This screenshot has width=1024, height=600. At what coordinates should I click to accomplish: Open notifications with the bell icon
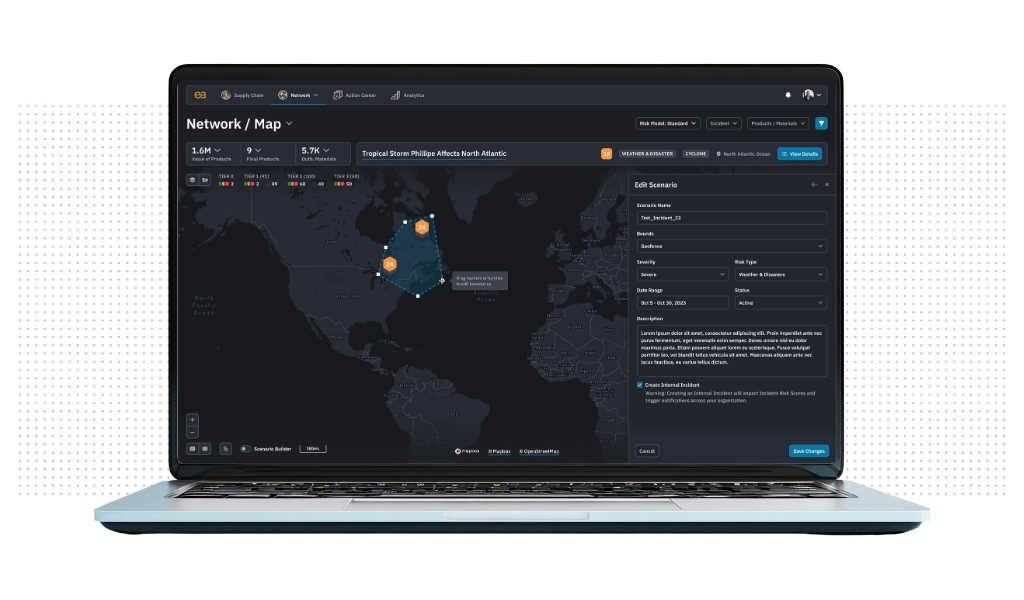(x=788, y=95)
